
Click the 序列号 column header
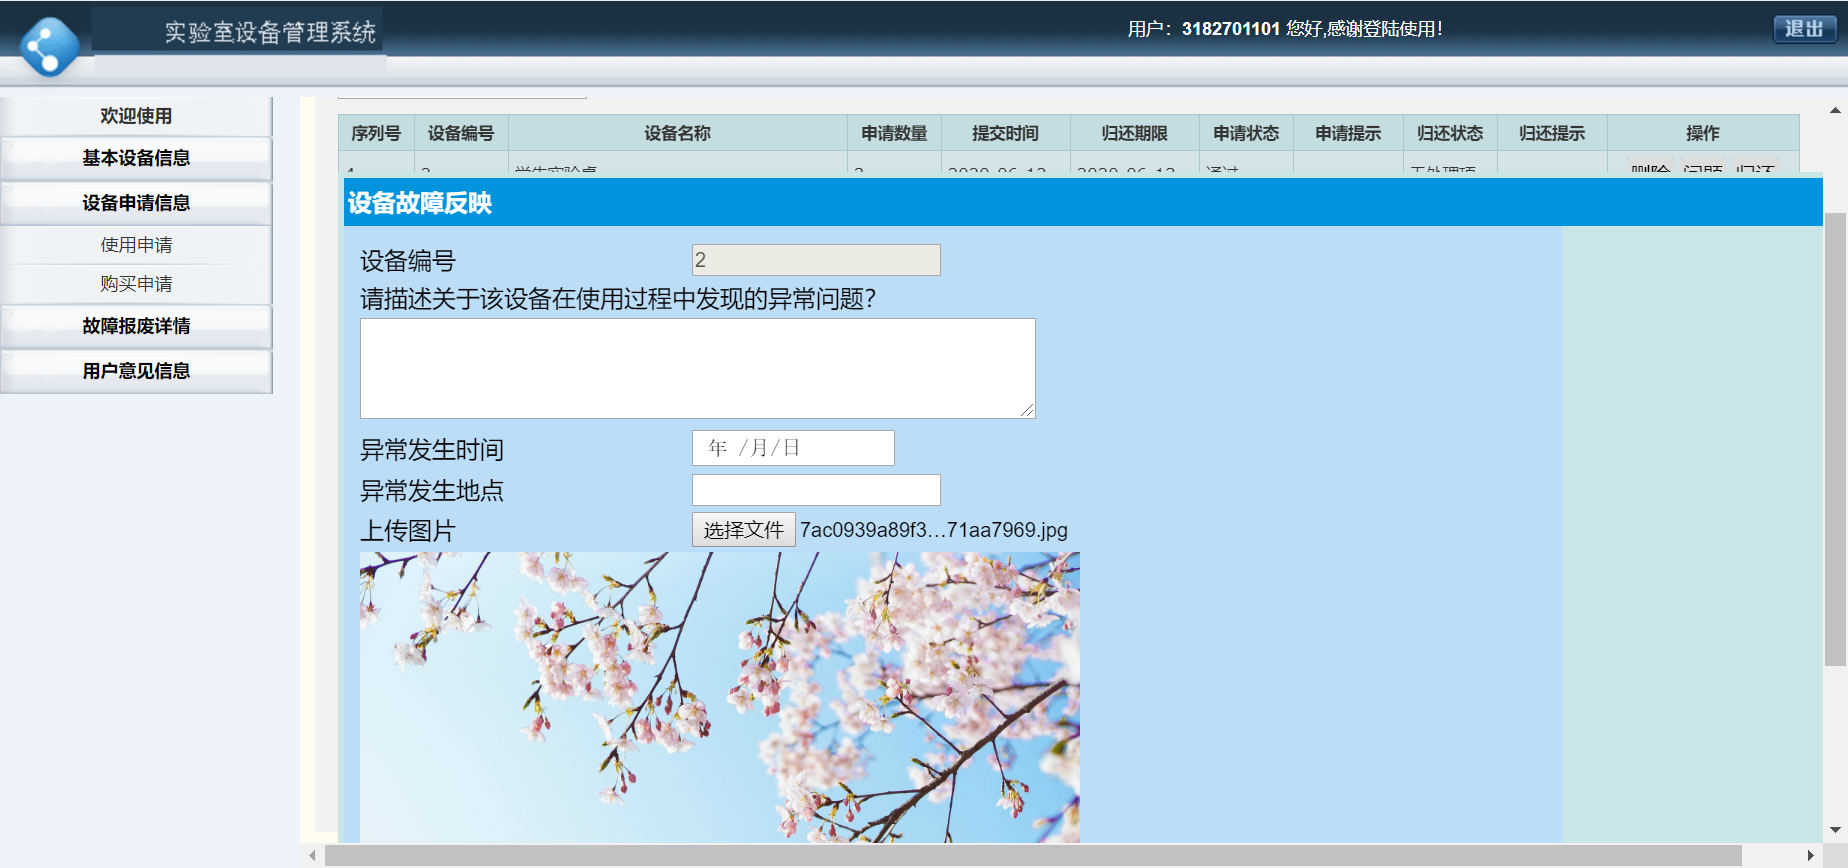pyautogui.click(x=376, y=133)
